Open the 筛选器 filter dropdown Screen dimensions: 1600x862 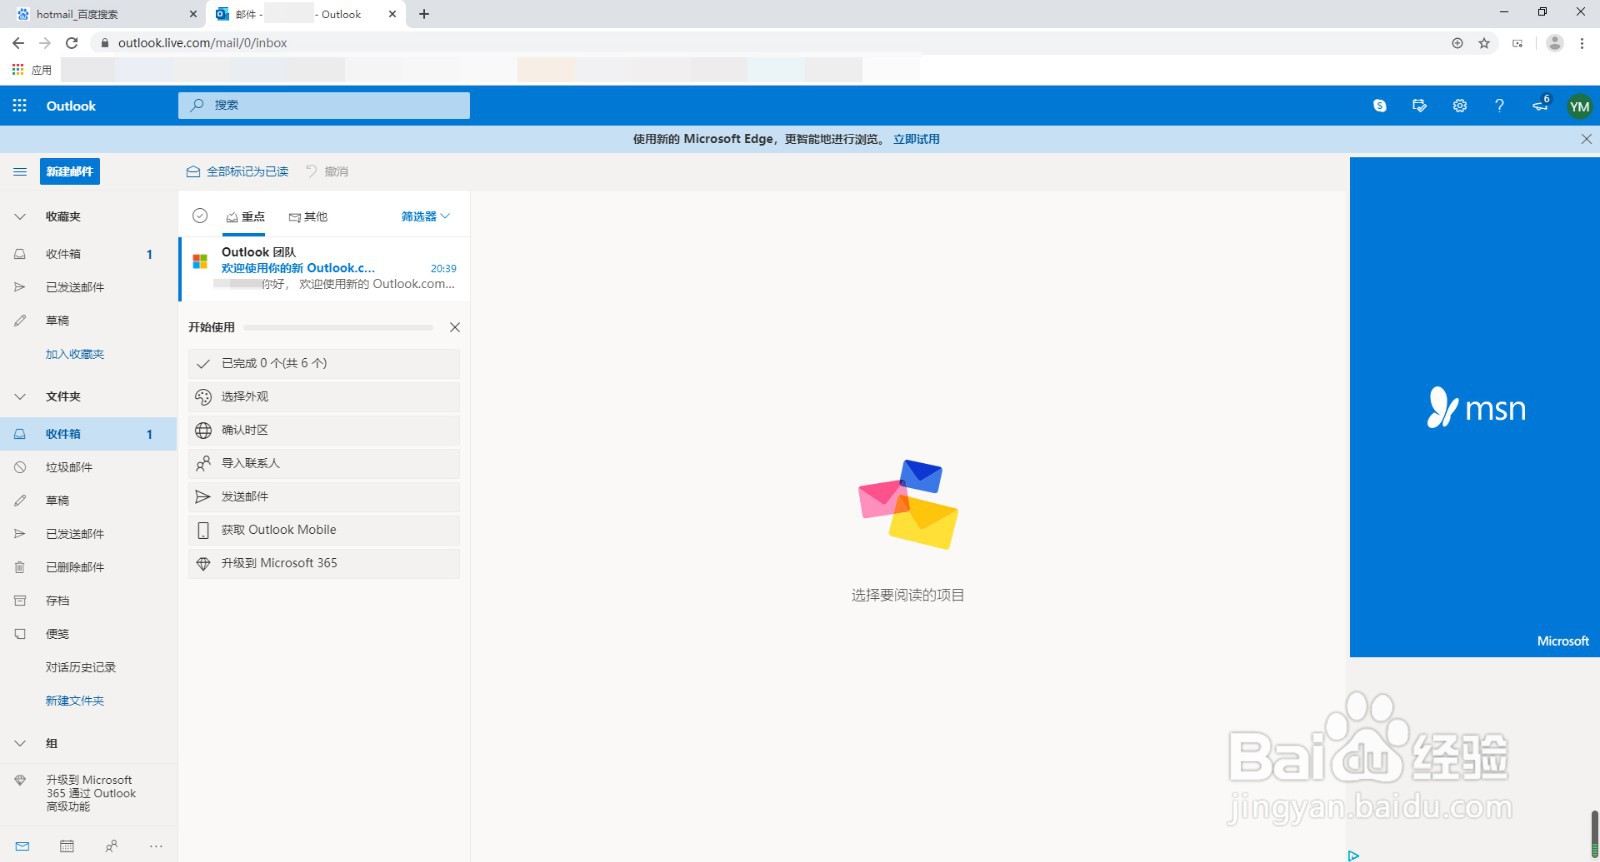425,216
